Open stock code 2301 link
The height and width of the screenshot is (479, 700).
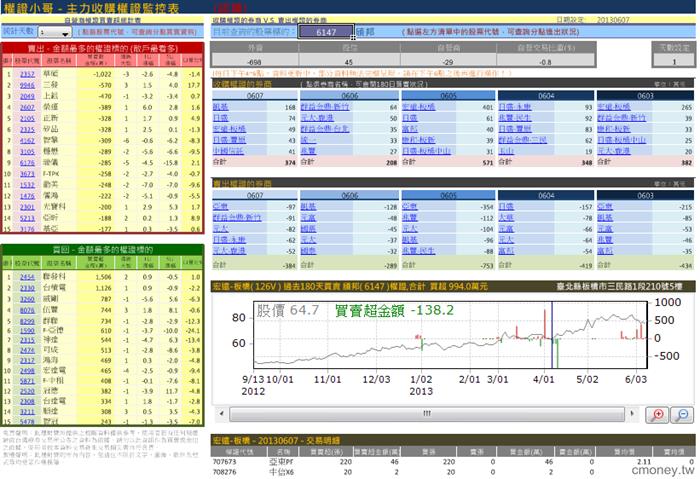[x=27, y=207]
